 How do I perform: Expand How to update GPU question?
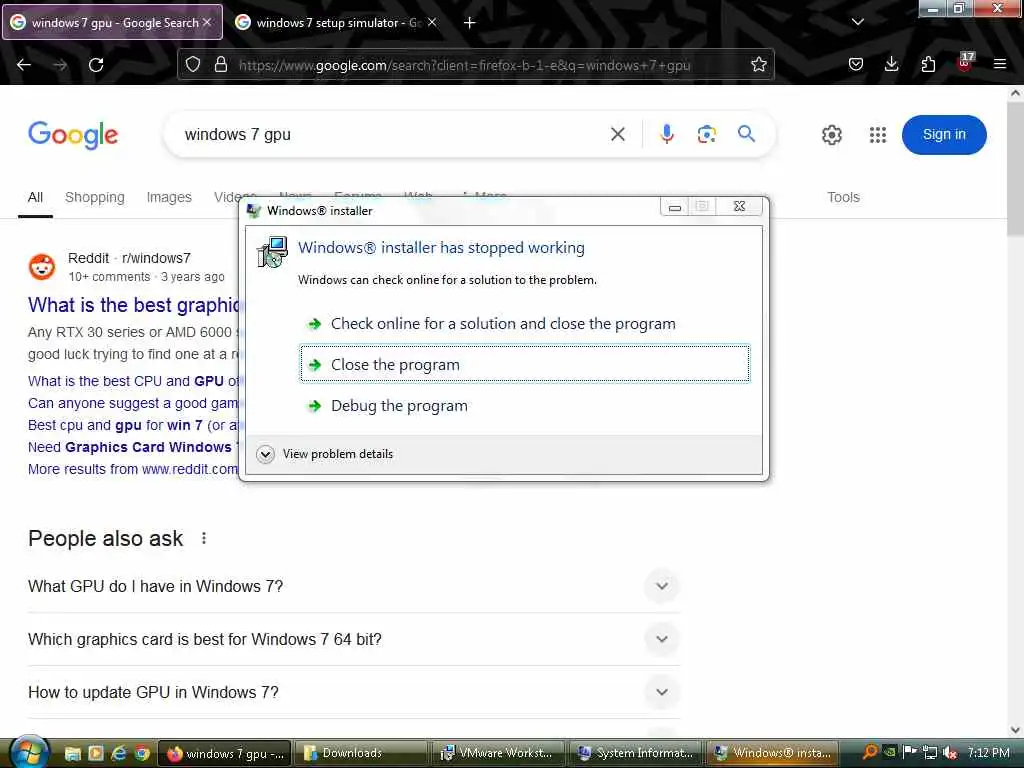(x=354, y=692)
